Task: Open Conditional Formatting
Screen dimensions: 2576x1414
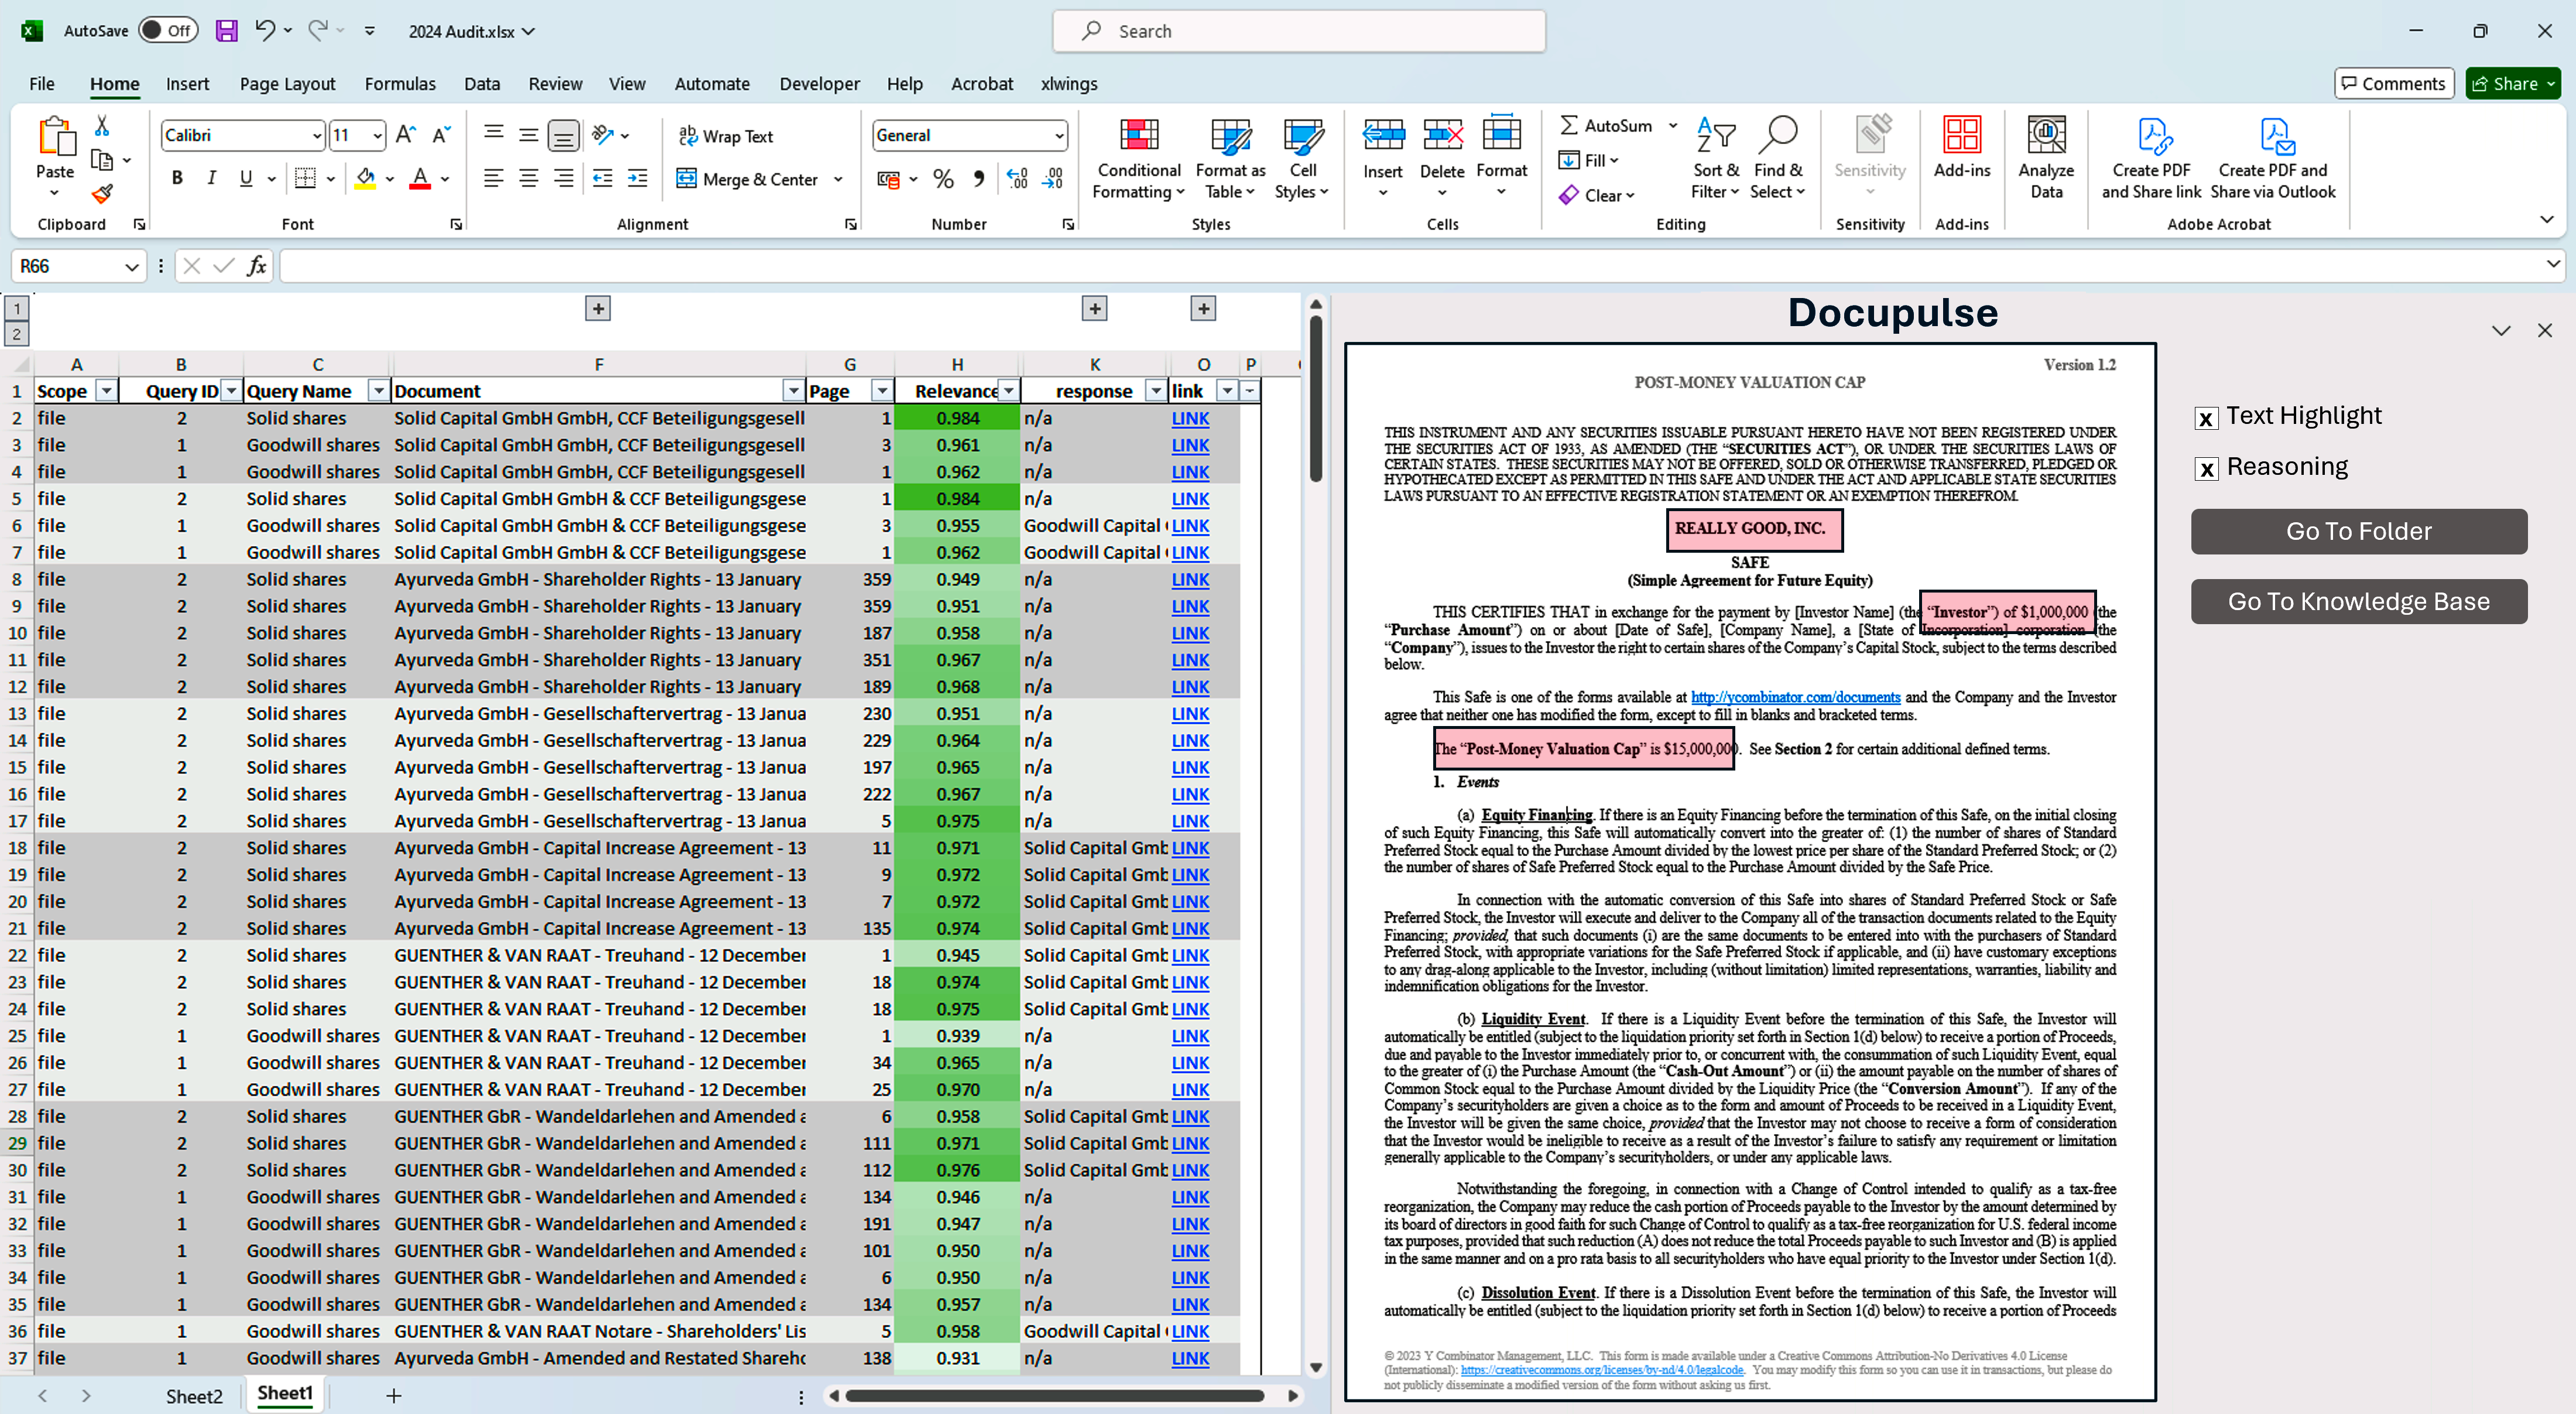Action: pyautogui.click(x=1138, y=159)
